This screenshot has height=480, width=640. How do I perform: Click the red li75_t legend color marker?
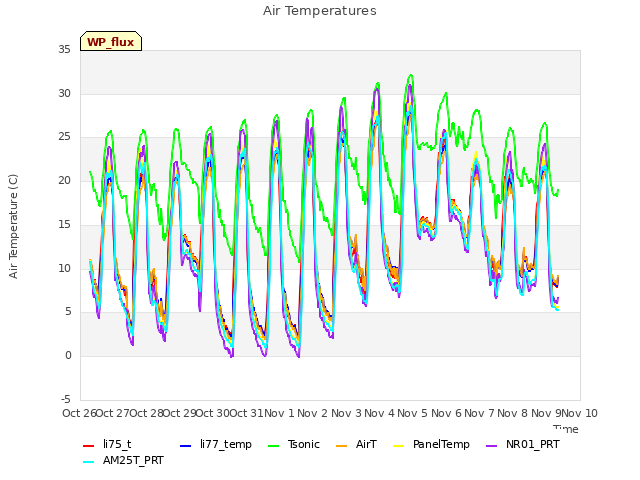pos(89,445)
